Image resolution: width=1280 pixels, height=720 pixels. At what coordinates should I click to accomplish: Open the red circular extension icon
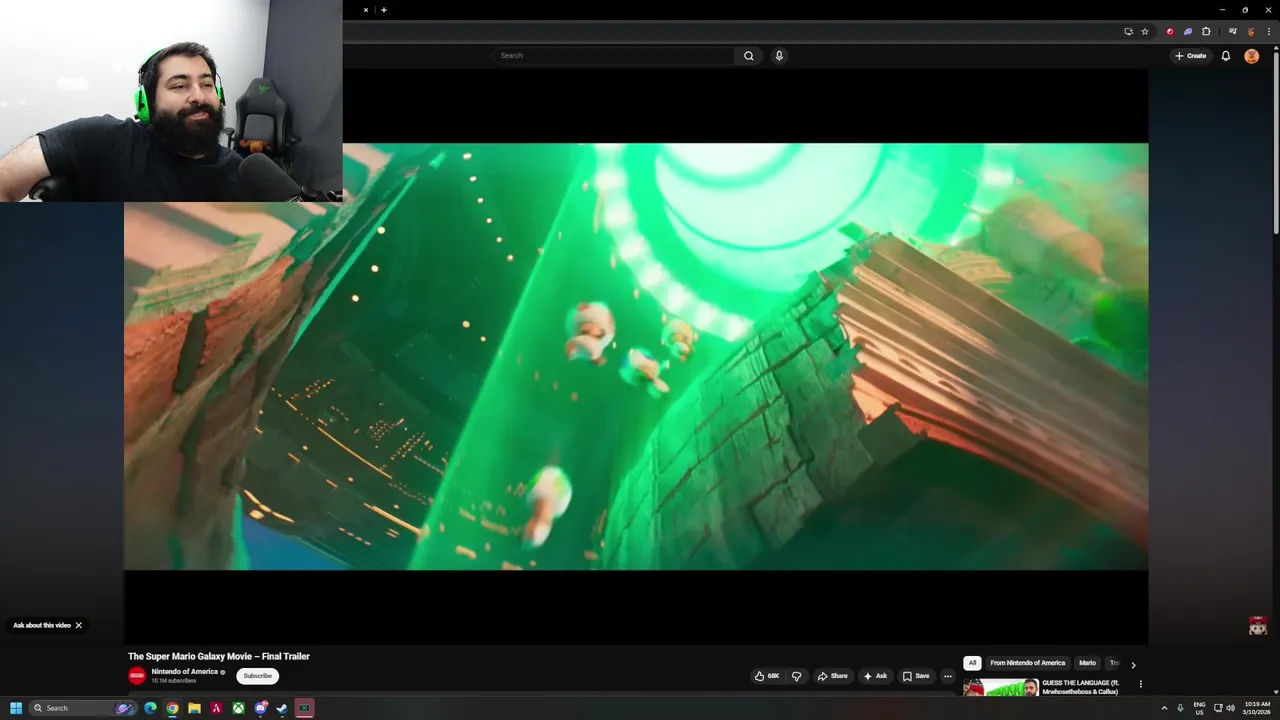coord(1170,31)
